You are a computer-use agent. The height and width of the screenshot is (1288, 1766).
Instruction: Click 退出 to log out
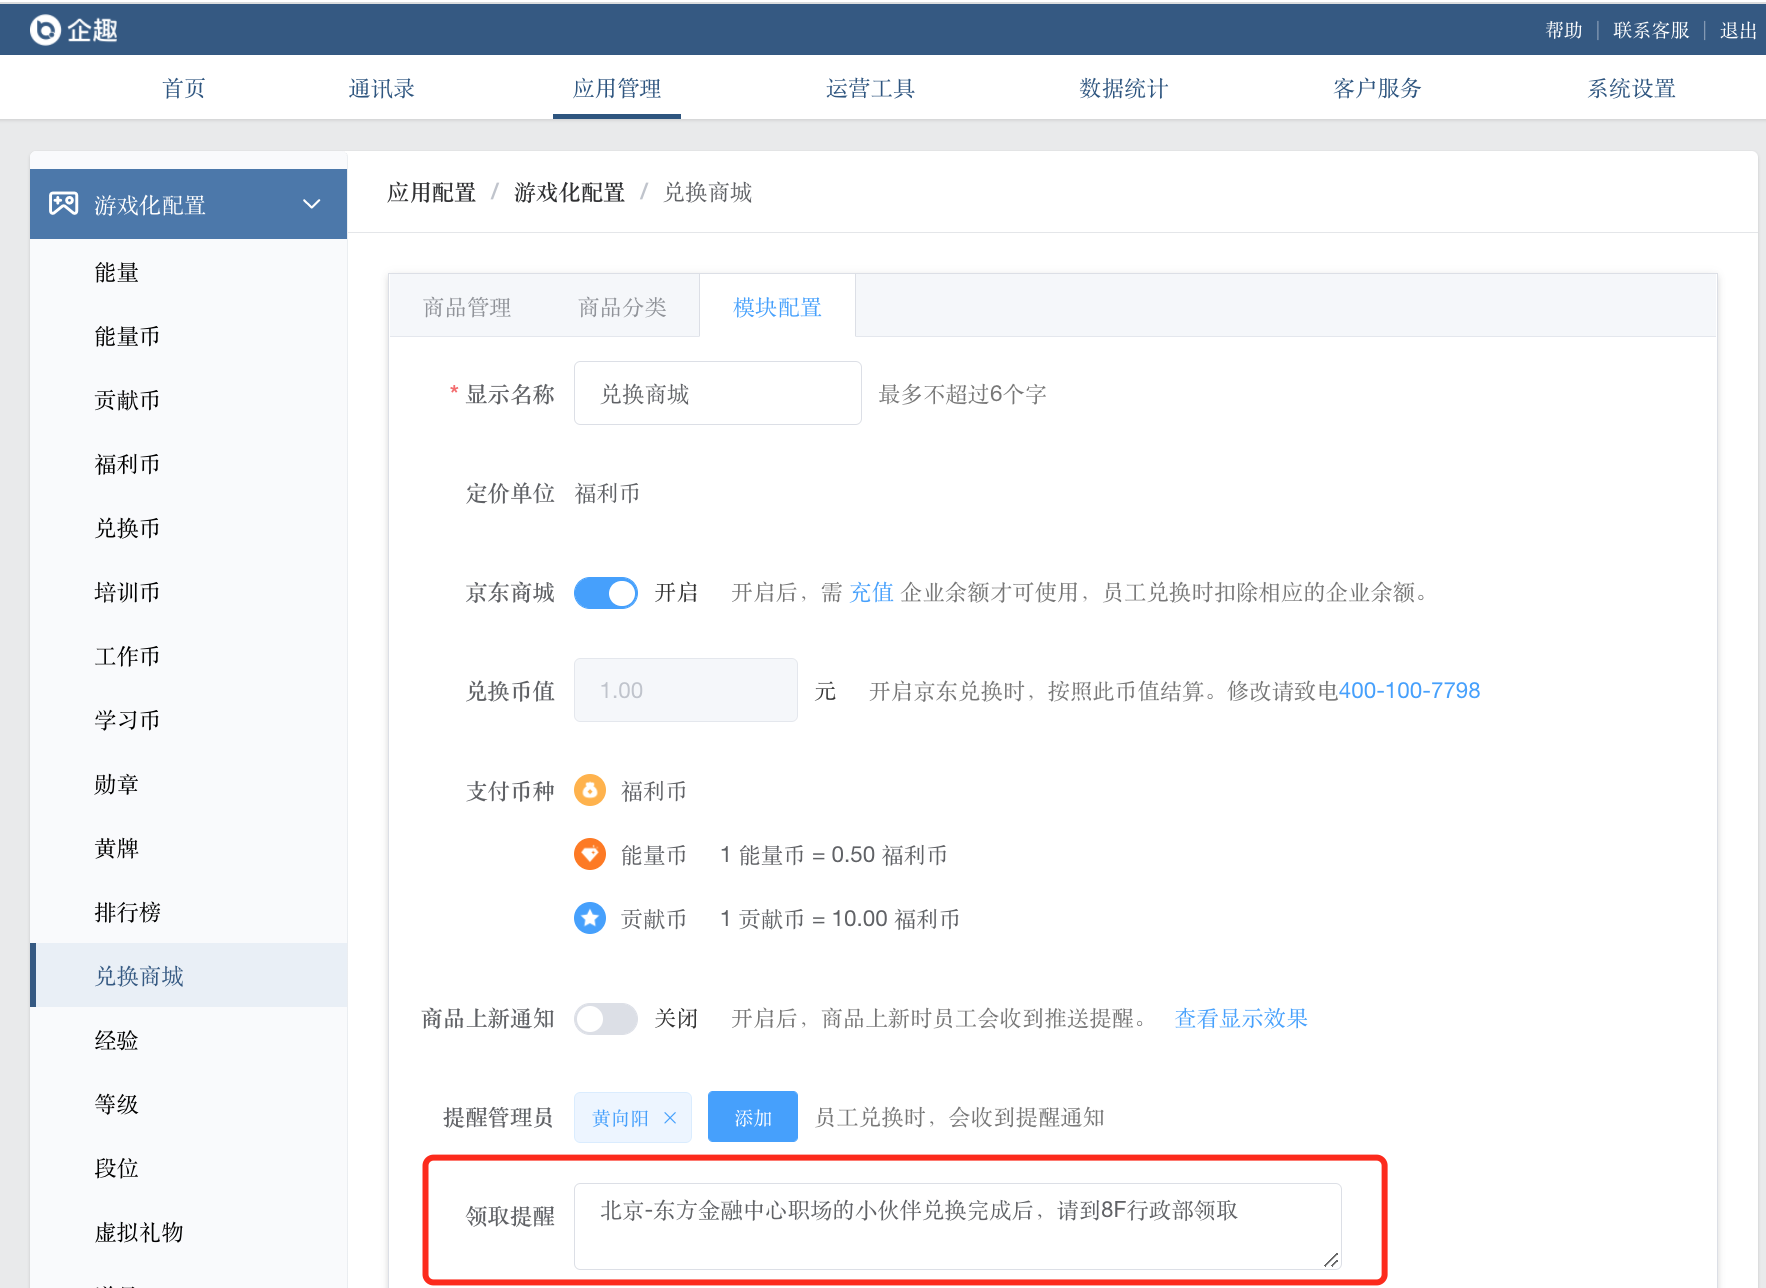[1738, 30]
